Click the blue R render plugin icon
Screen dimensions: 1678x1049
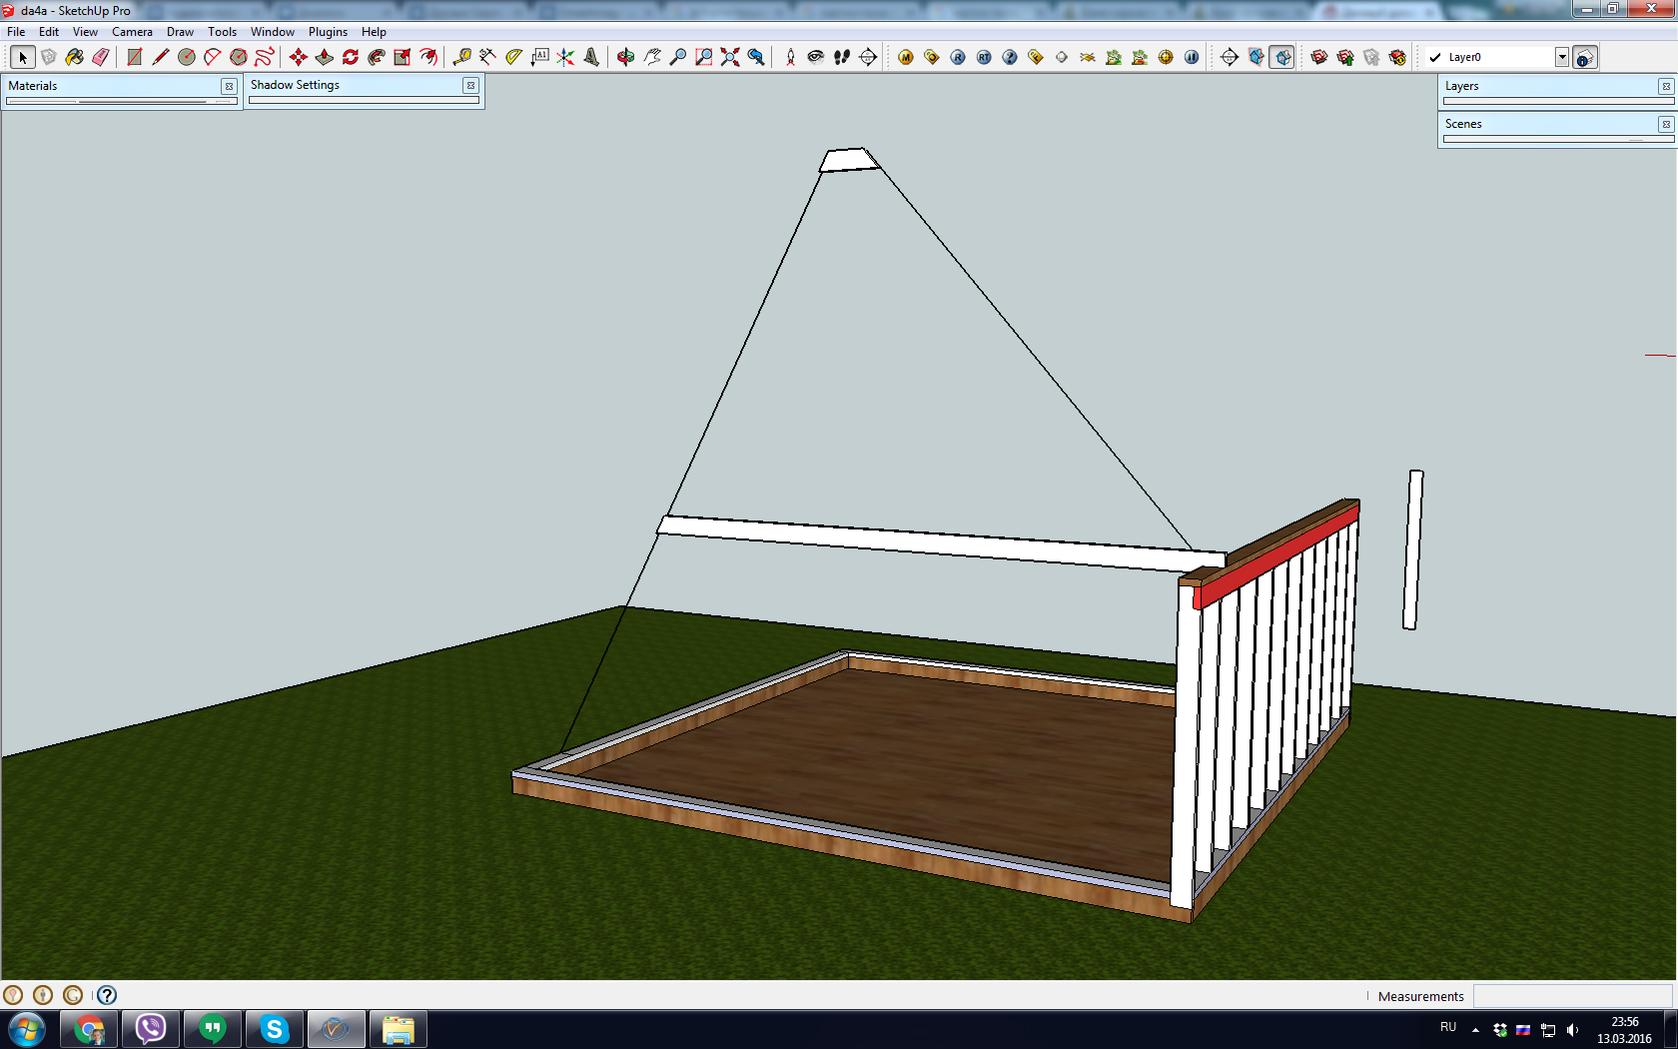[x=958, y=57]
